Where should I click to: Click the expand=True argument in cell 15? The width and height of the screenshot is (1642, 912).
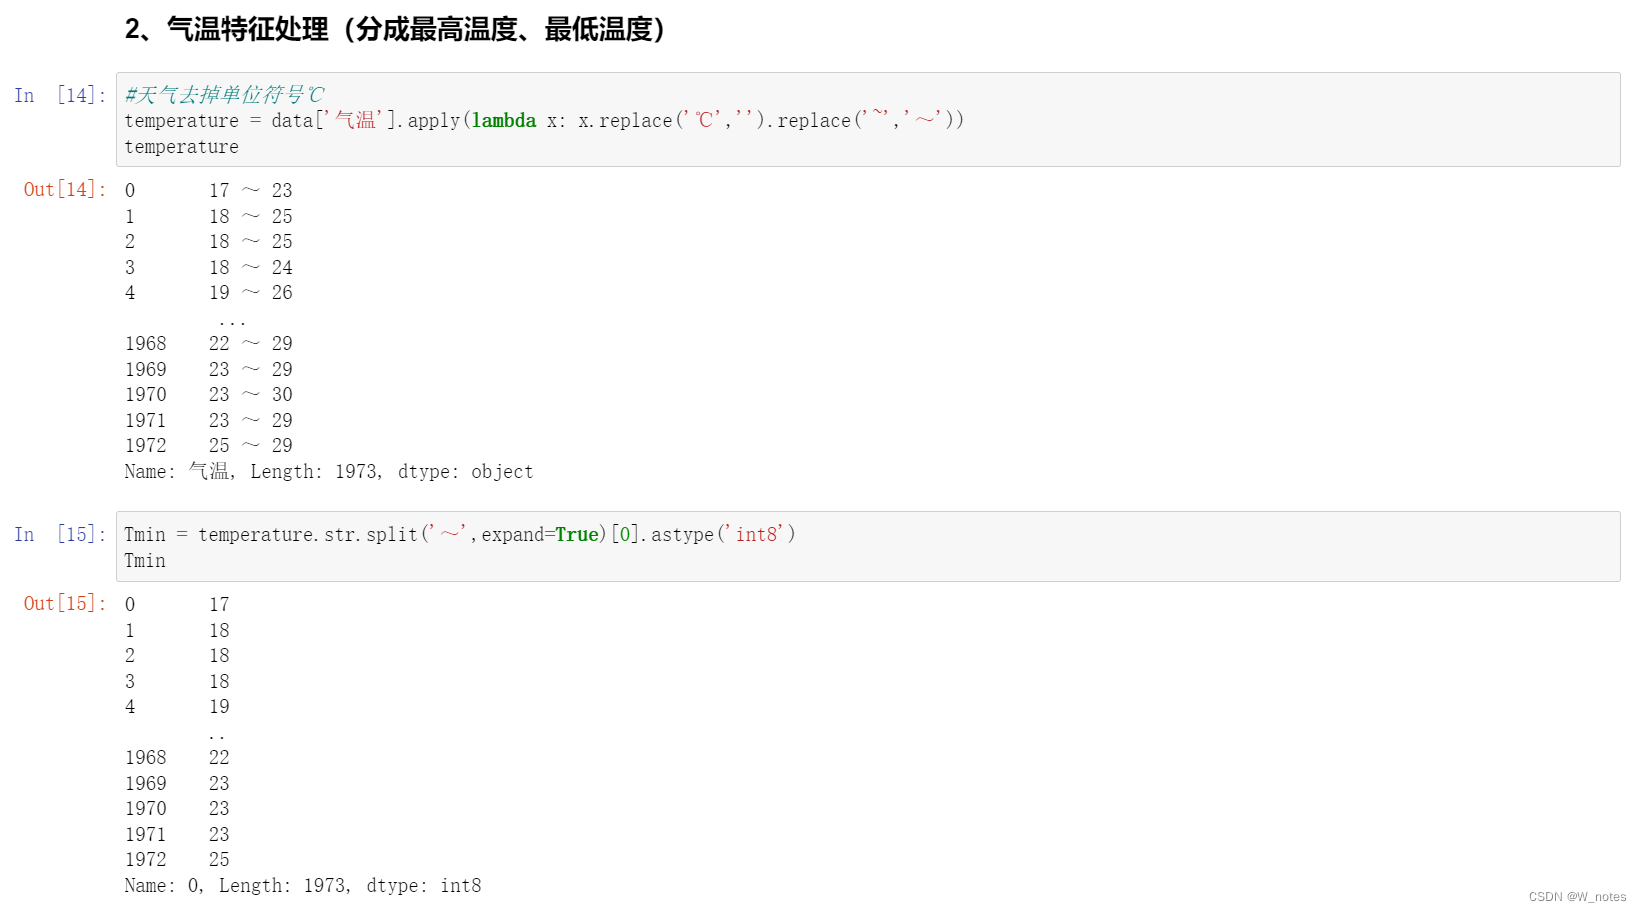coord(540,535)
